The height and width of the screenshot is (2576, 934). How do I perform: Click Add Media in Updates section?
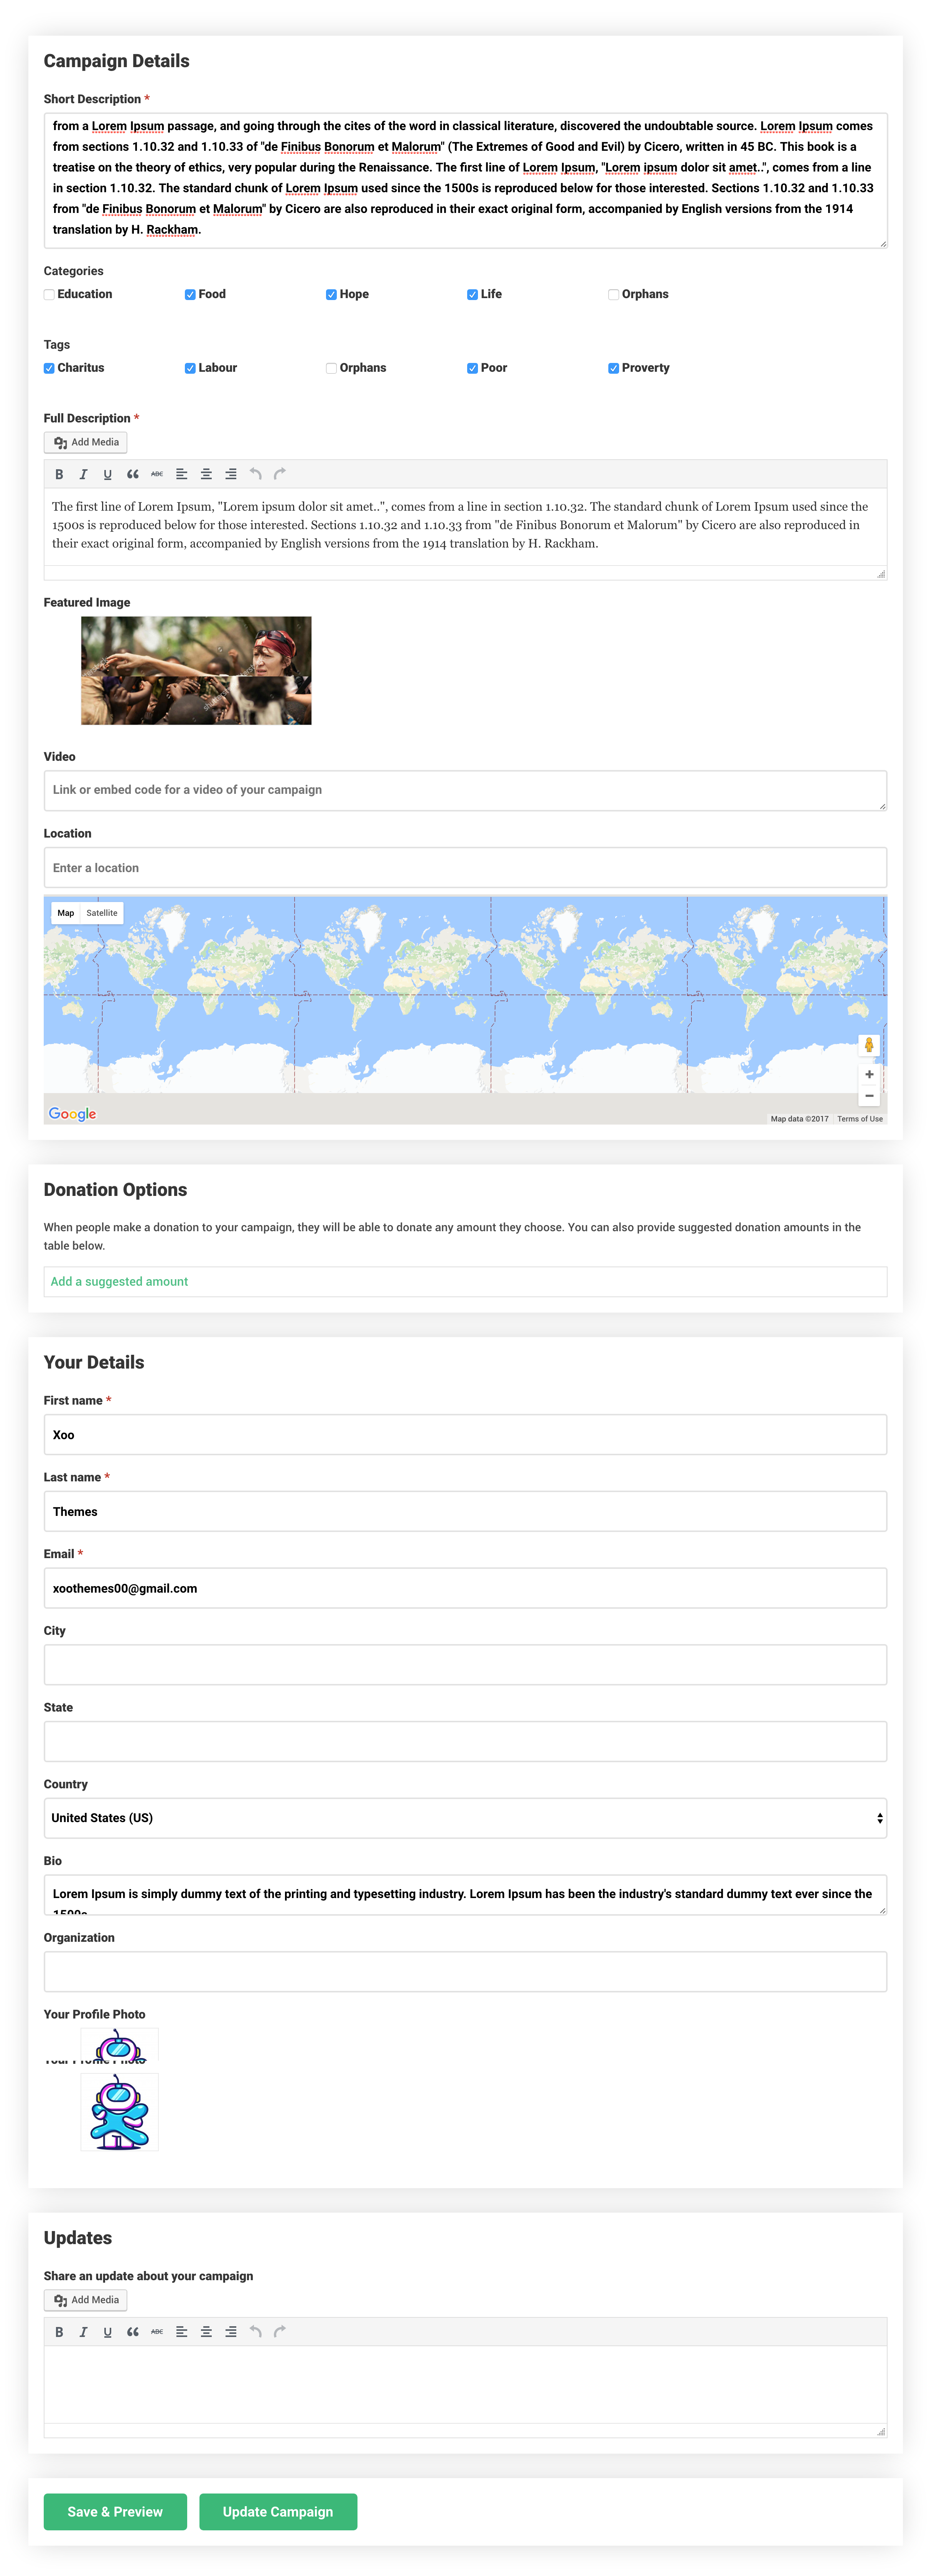pyautogui.click(x=86, y=2300)
